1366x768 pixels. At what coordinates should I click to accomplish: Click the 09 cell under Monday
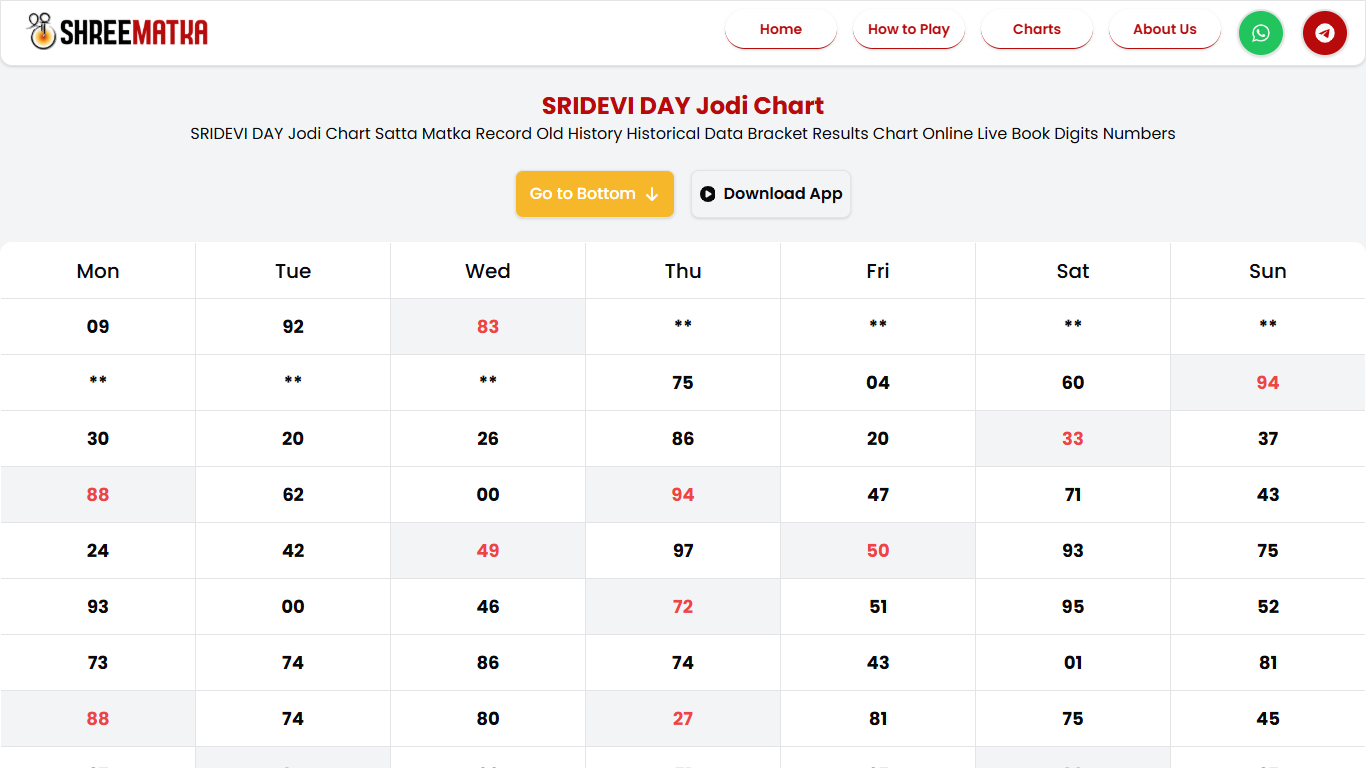pyautogui.click(x=98, y=327)
